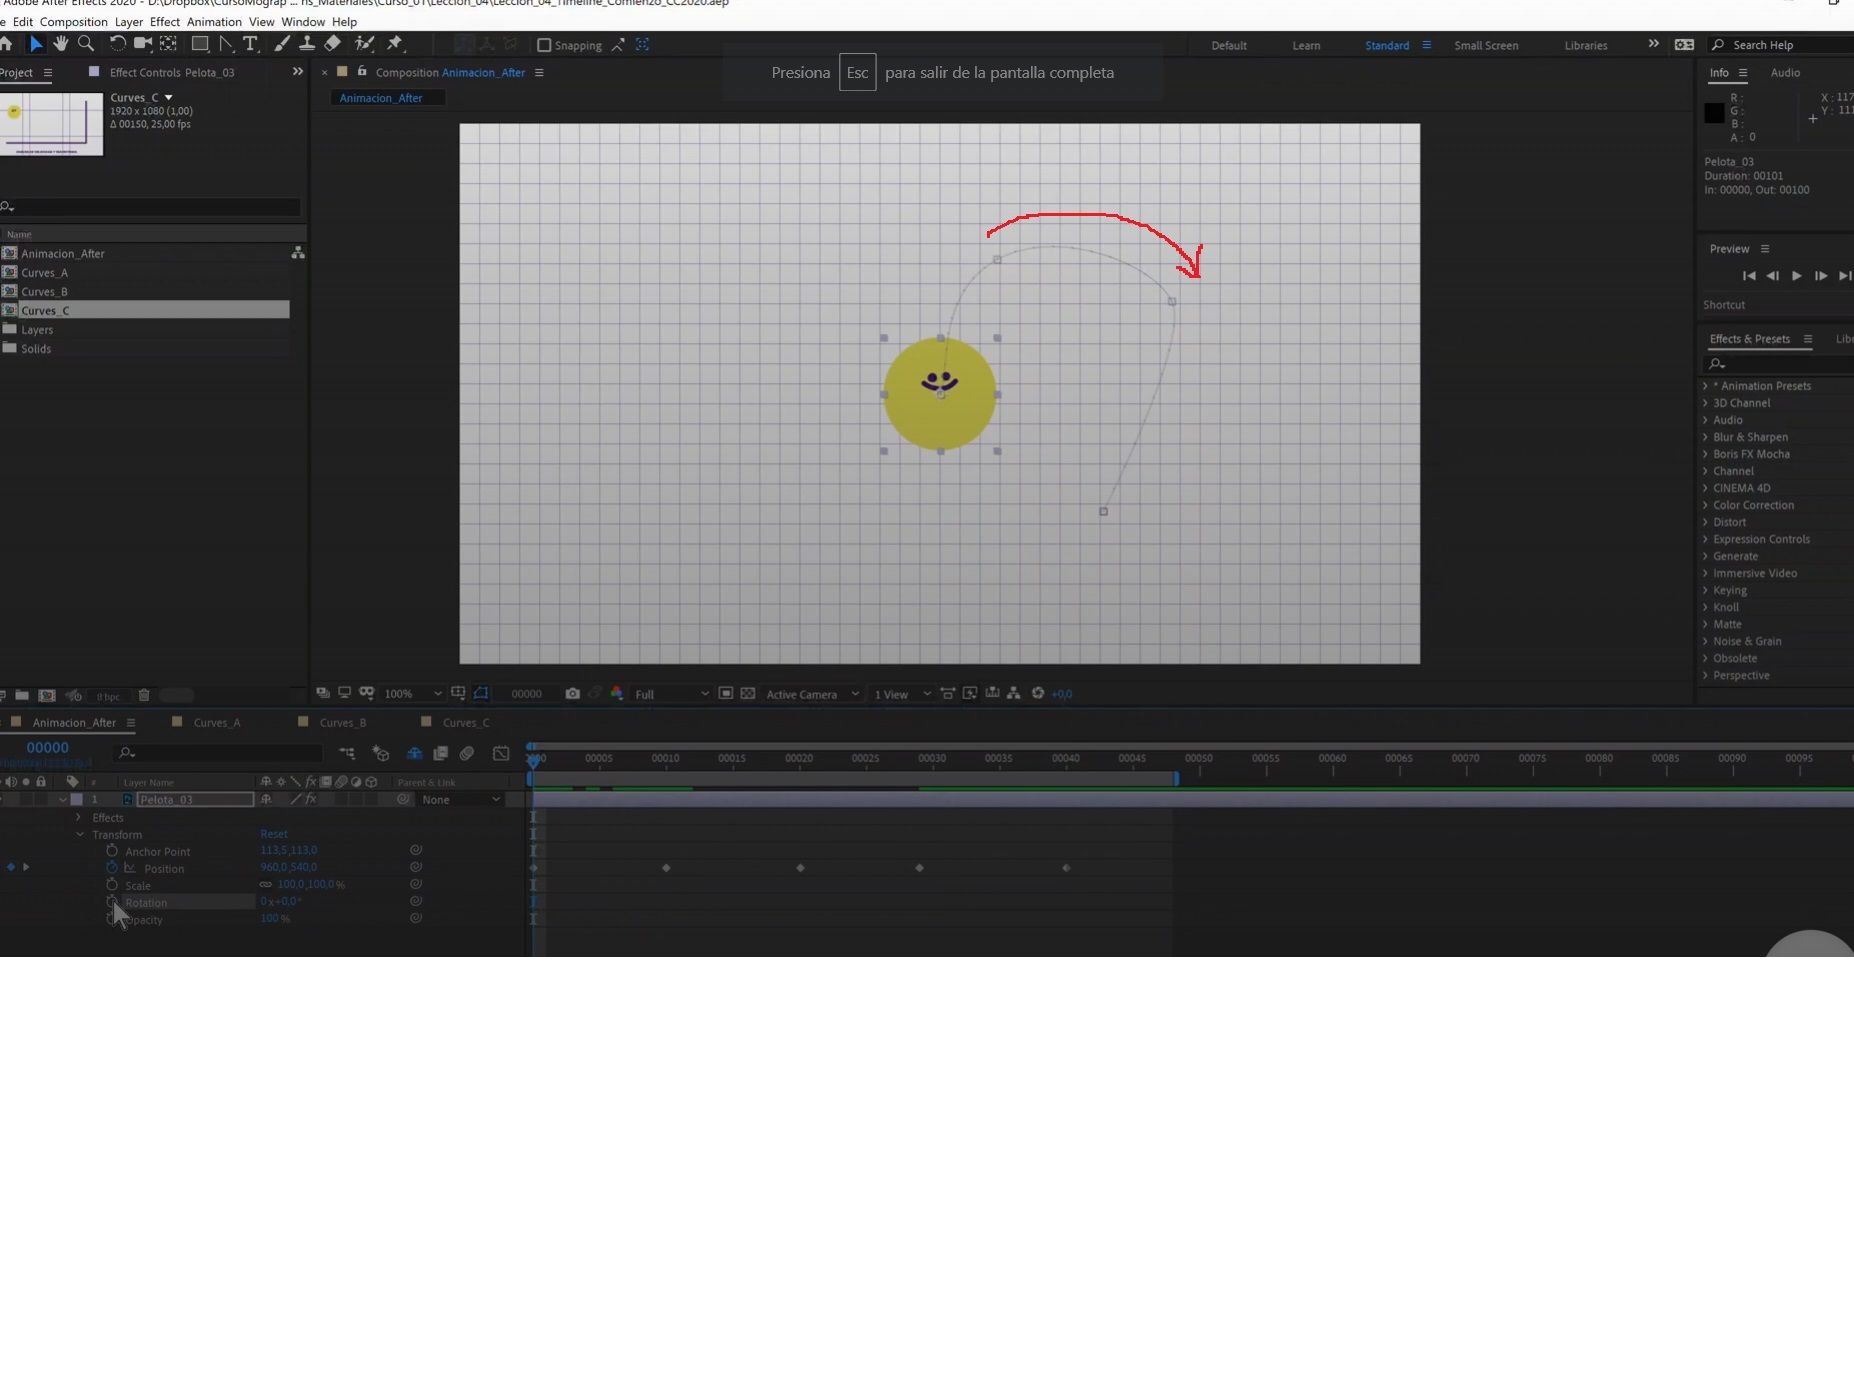Select the Puppet Pin tool

[x=395, y=44]
